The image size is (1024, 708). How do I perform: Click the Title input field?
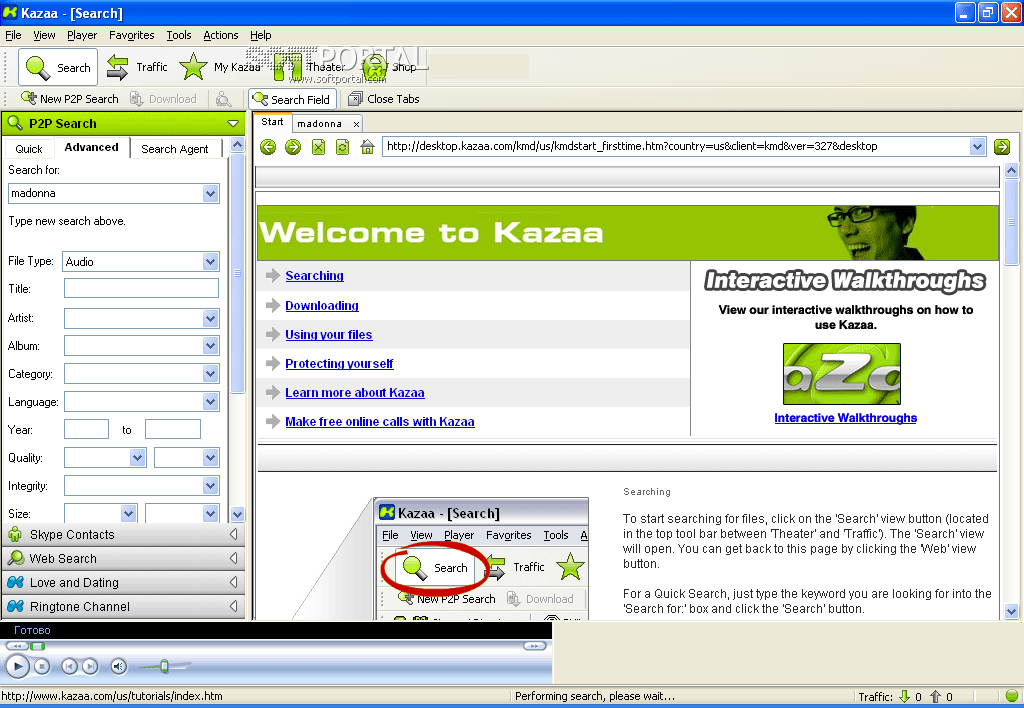[141, 289]
